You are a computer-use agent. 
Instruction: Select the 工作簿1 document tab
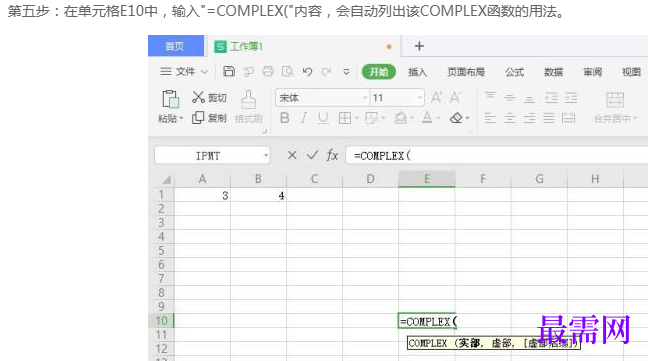point(303,46)
